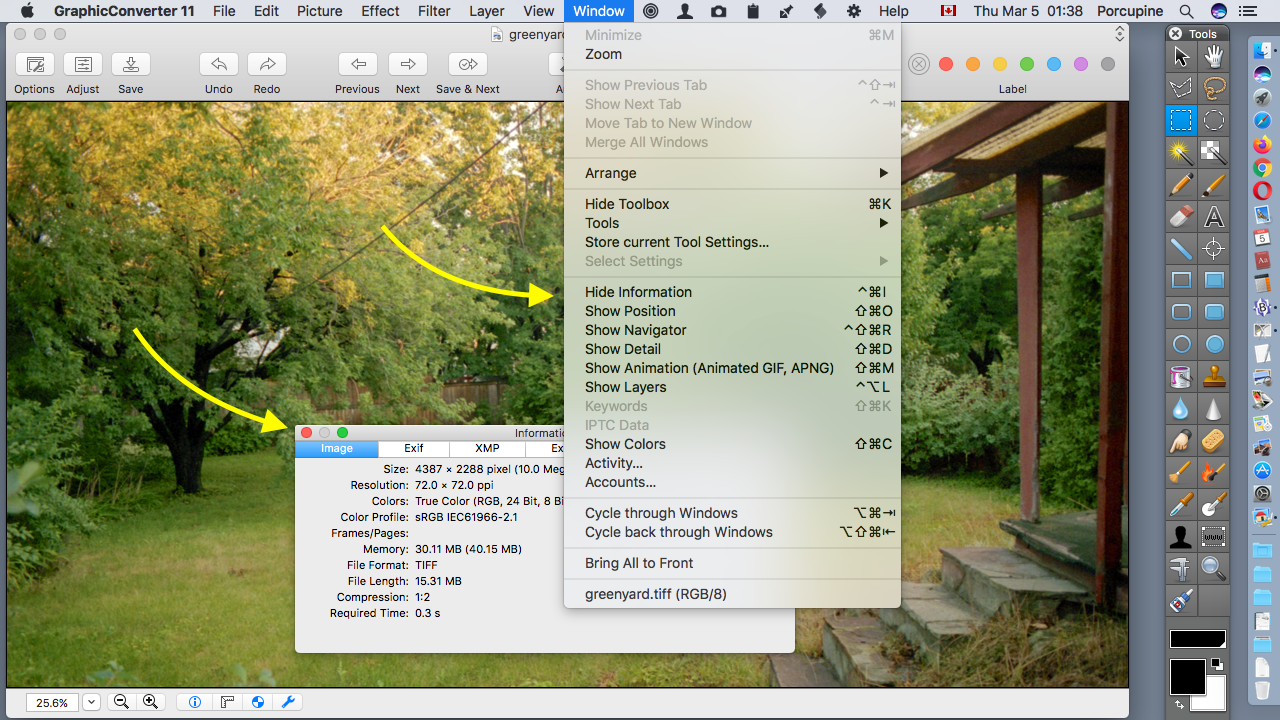Select the sponge tool
Image resolution: width=1280 pixels, height=720 pixels.
click(x=1214, y=441)
